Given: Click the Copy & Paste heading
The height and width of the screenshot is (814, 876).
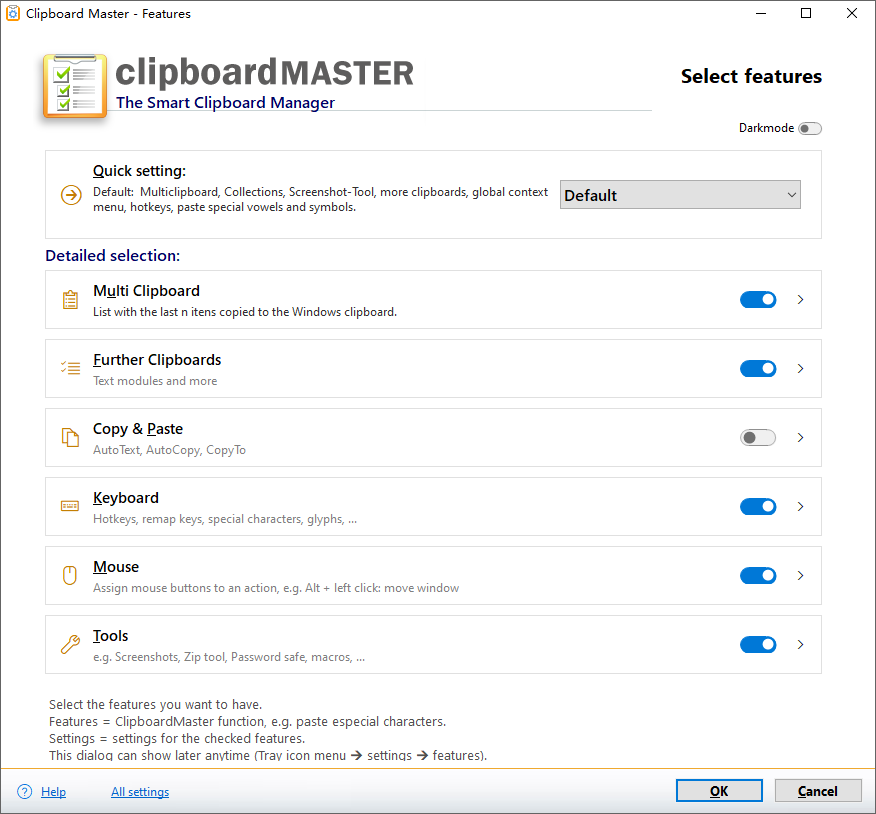Looking at the screenshot, I should 138,429.
